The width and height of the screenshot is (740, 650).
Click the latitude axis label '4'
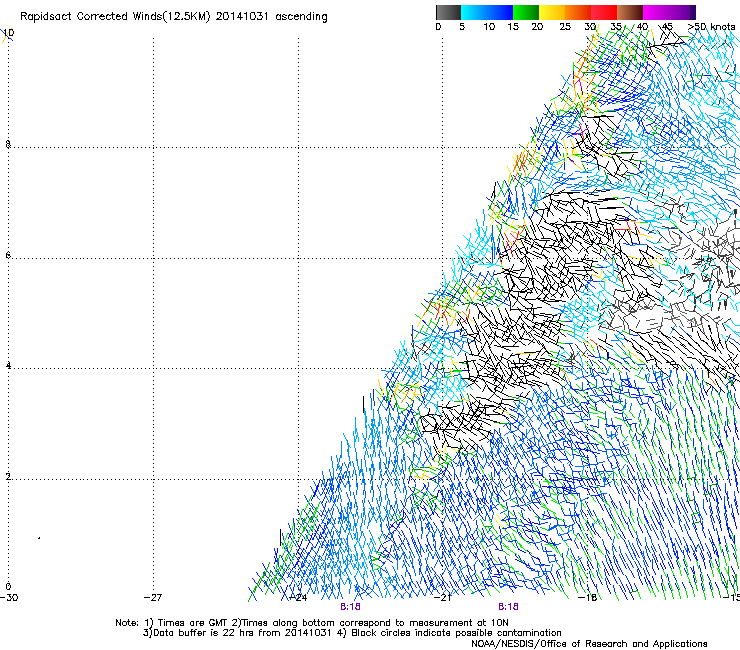click(x=8, y=365)
